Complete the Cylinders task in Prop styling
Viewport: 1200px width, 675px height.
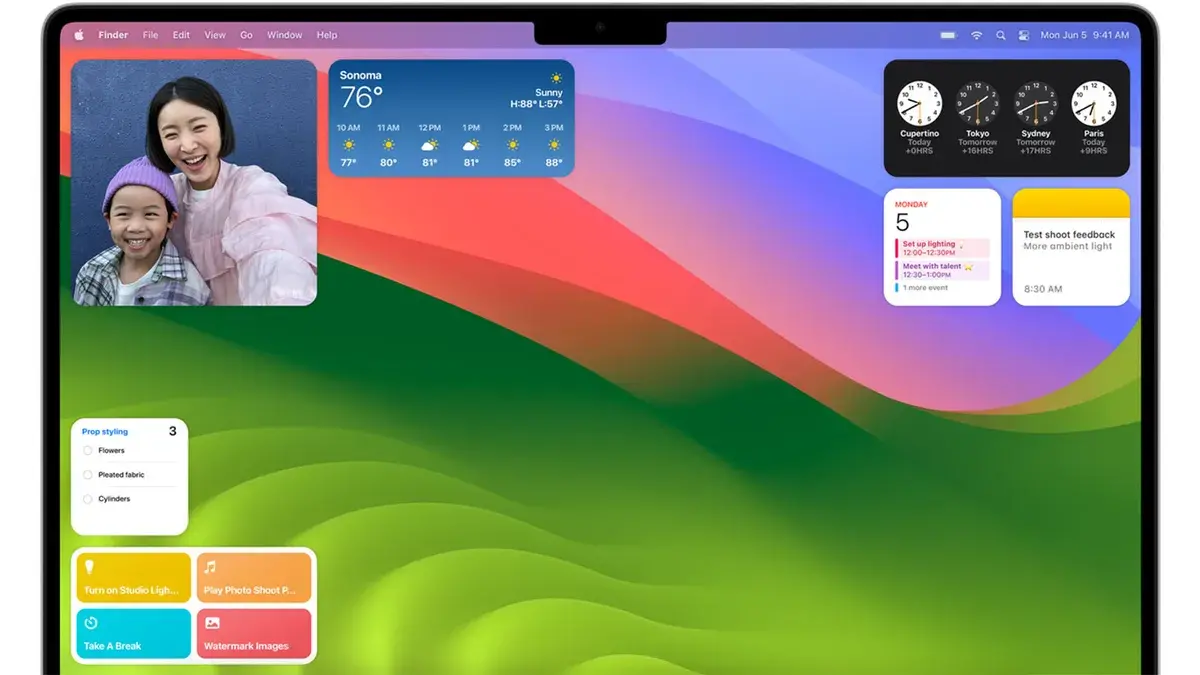point(87,498)
